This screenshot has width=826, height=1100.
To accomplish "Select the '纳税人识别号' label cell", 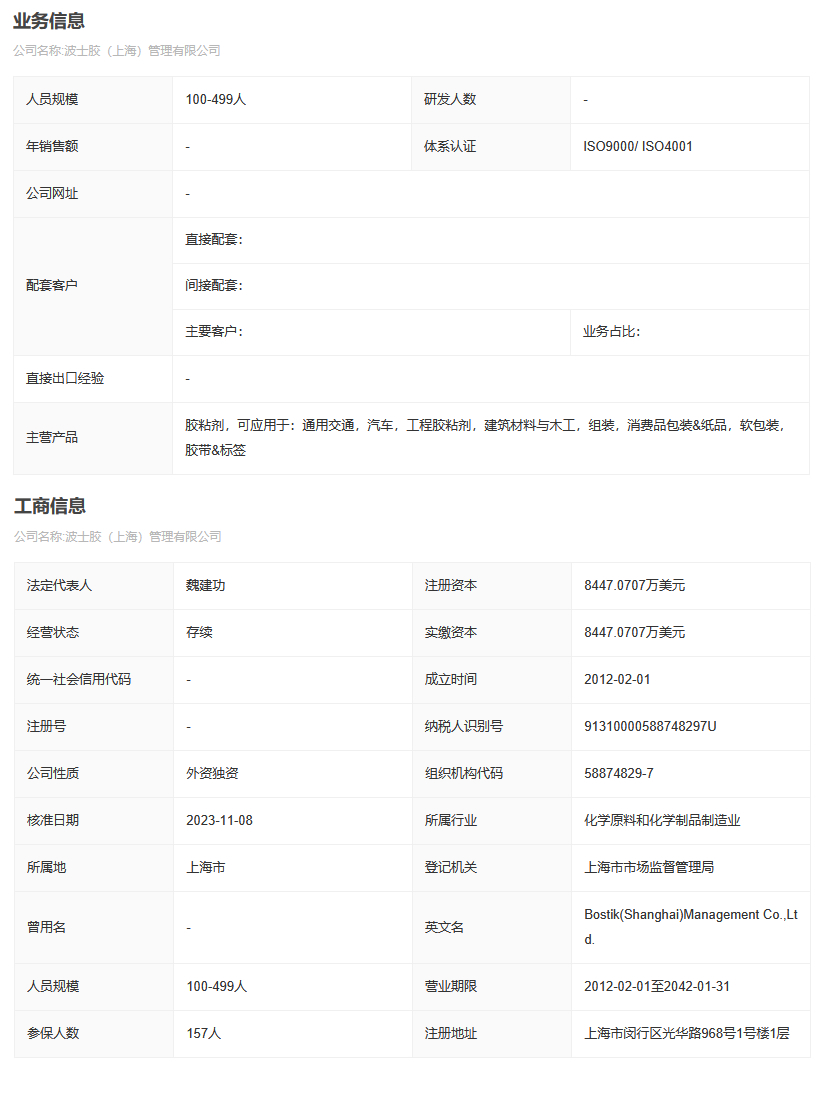I will click(x=491, y=727).
